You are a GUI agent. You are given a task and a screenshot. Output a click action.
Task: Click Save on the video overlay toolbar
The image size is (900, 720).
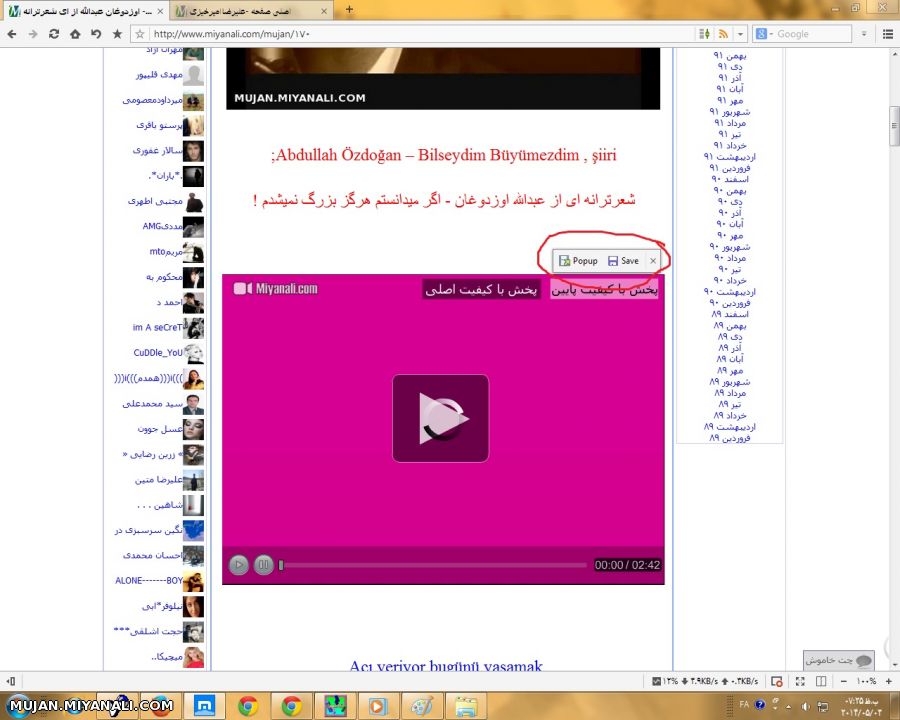[623, 261]
